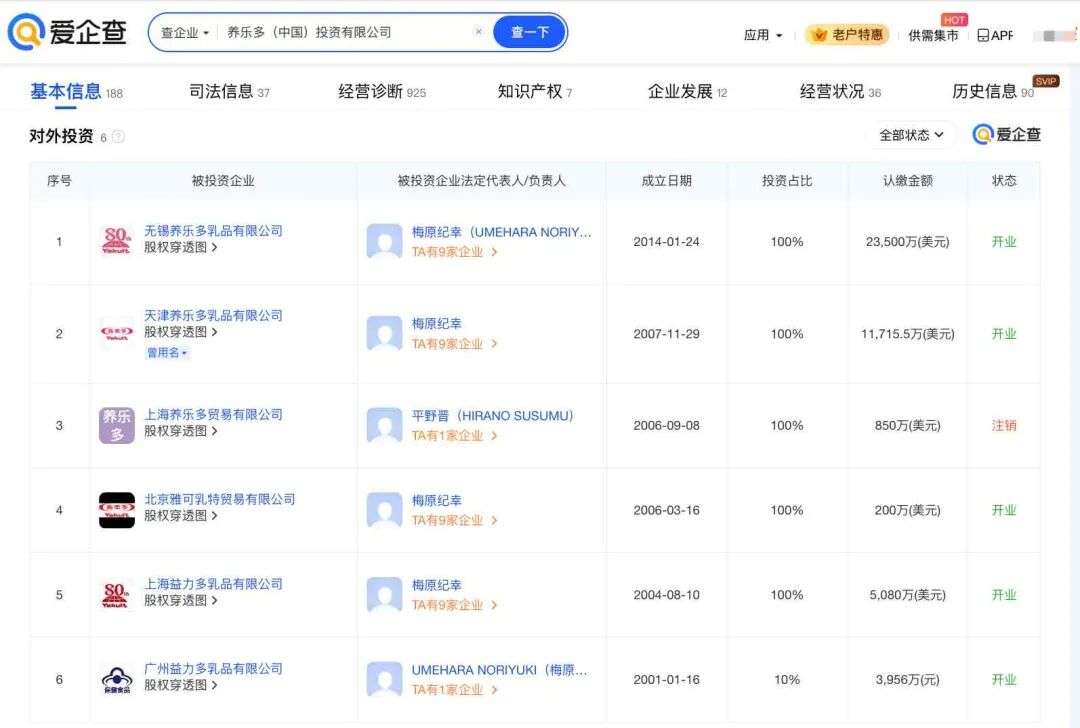Click inside the company search input field
The width and height of the screenshot is (1080, 728).
(x=340, y=31)
